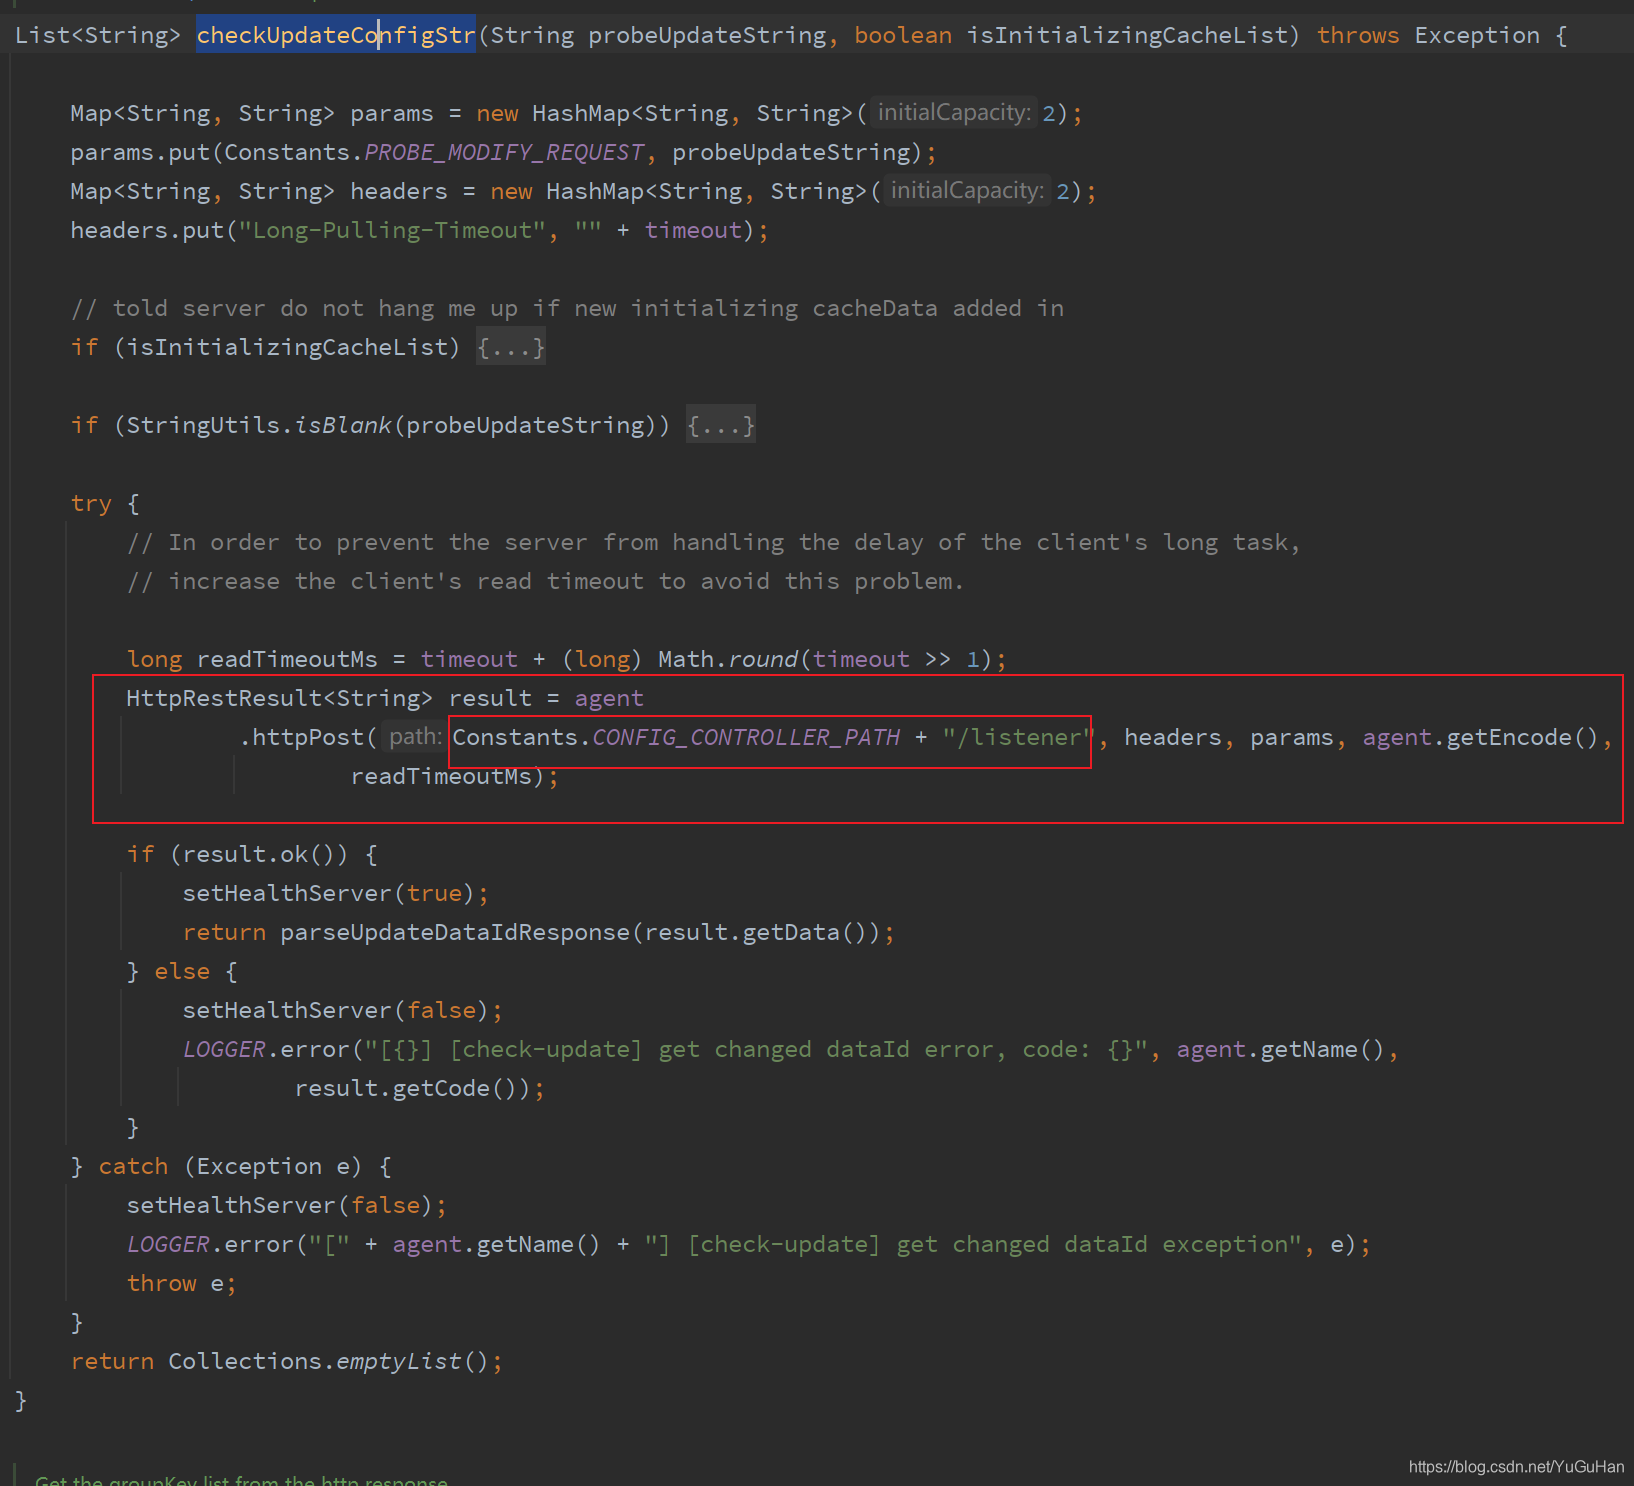Click the throws Exception clause
The width and height of the screenshot is (1634, 1486).
pos(1428,35)
